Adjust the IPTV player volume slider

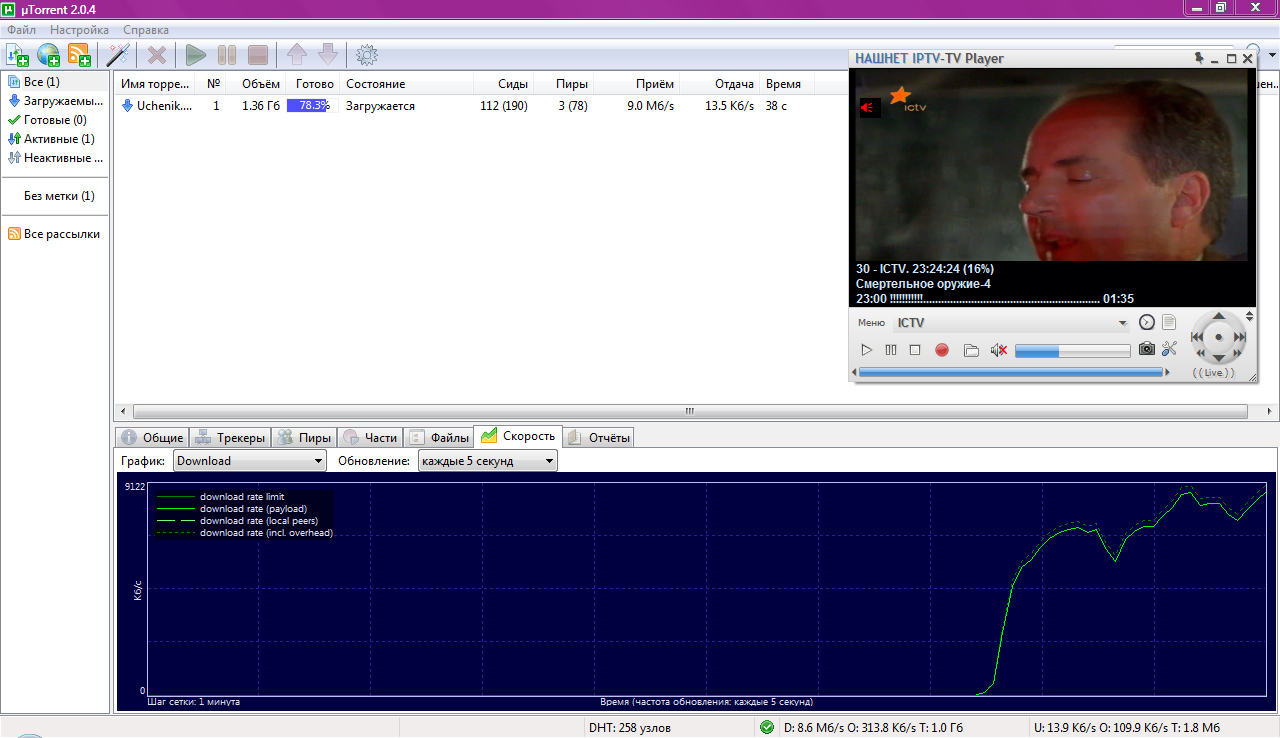click(x=1072, y=351)
